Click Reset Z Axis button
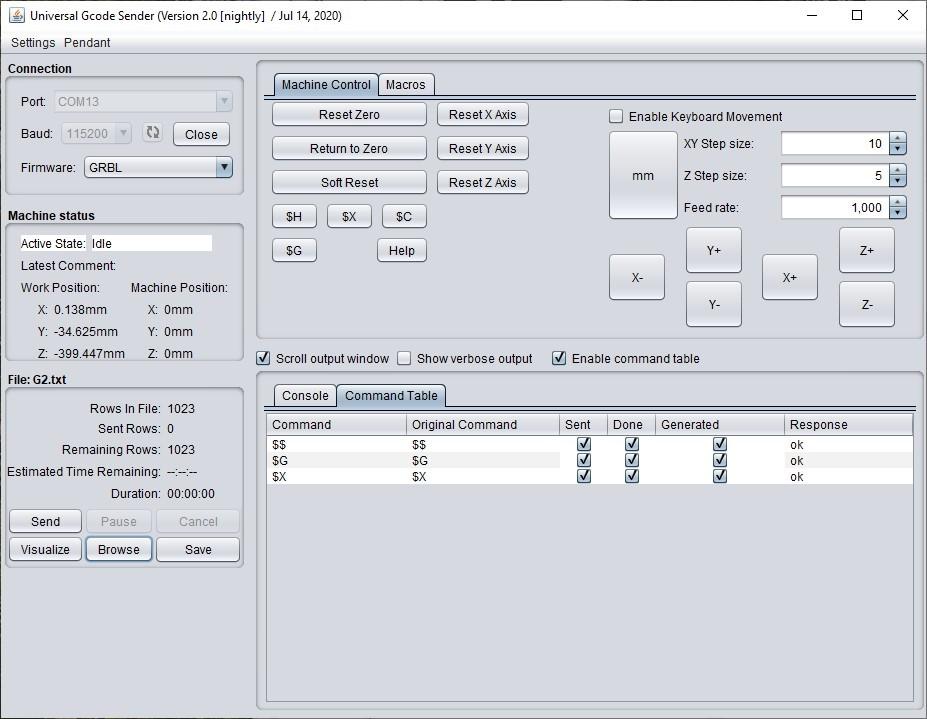 (482, 183)
